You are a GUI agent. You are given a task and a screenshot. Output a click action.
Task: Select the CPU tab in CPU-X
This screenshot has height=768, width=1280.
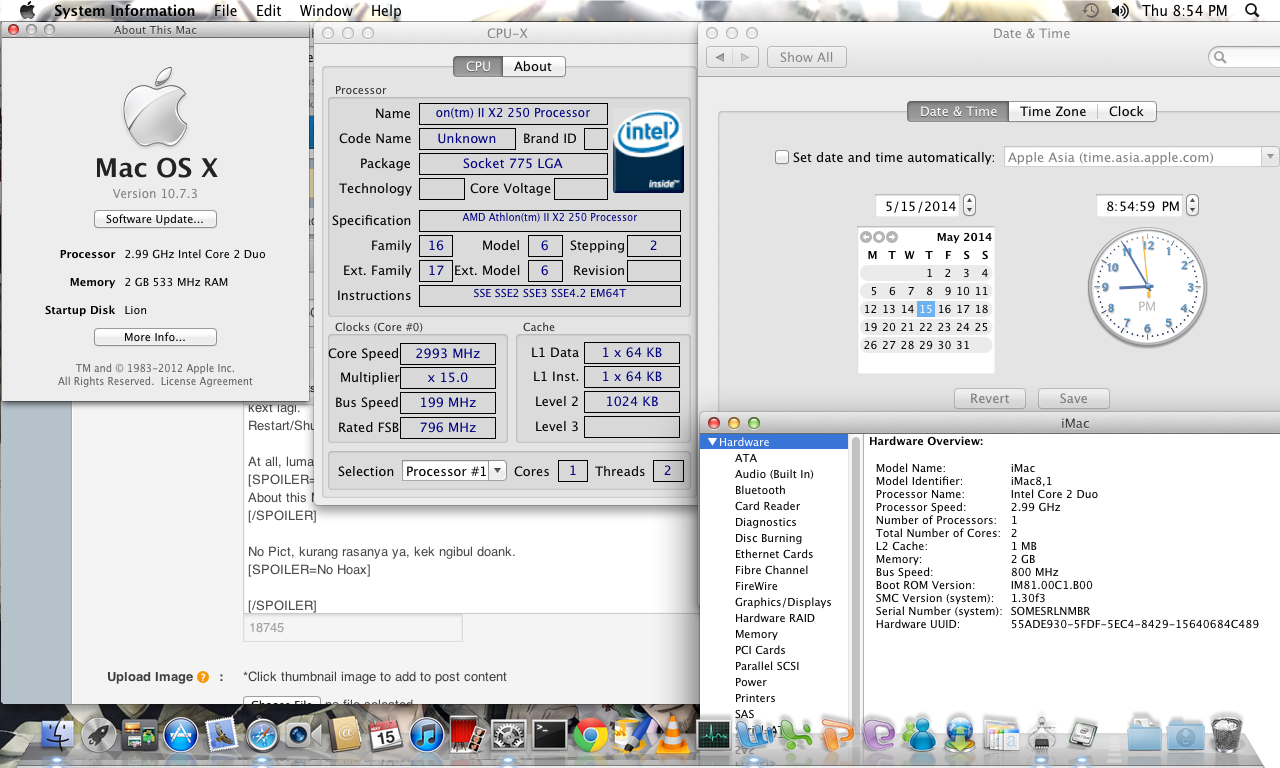coord(478,66)
